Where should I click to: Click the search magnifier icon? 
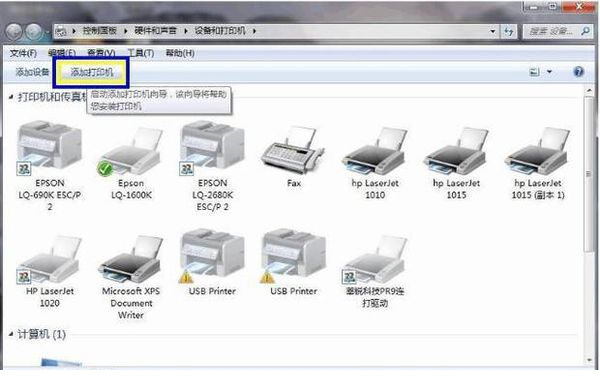(x=585, y=31)
